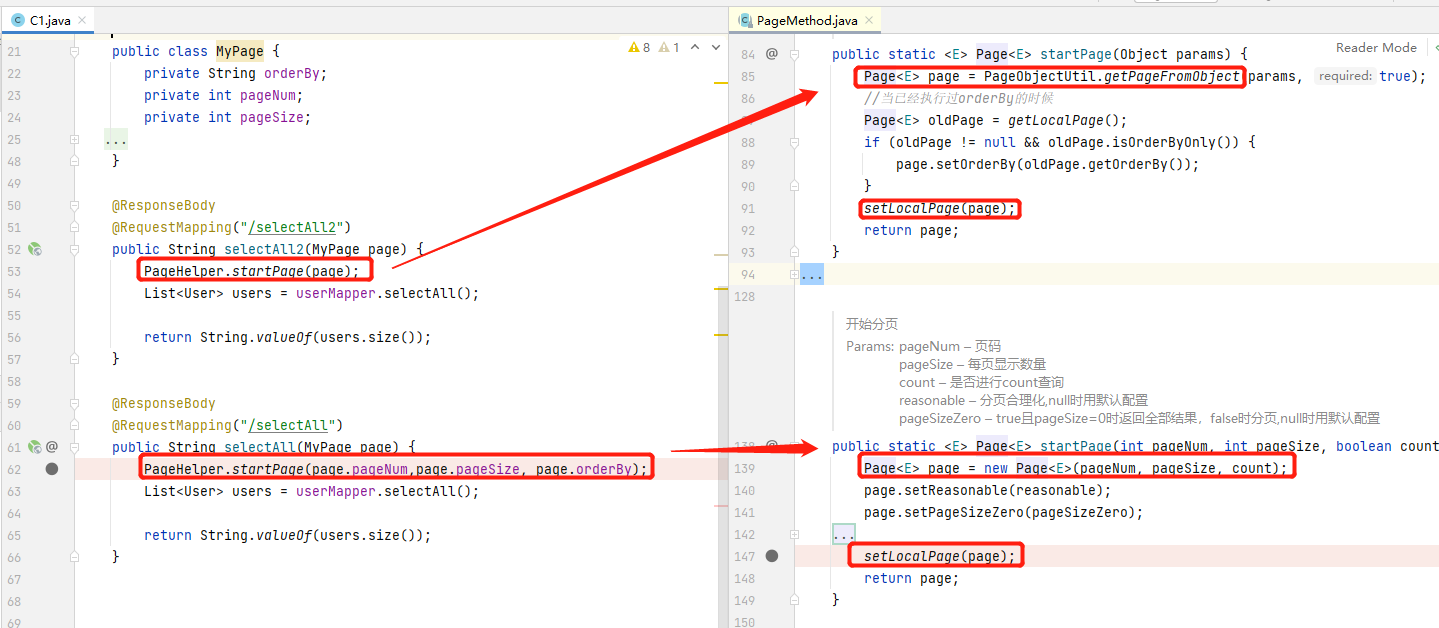This screenshot has height=628, width=1439.
Task: Click the request mapping gutter icon on line 52
Action: [34, 249]
